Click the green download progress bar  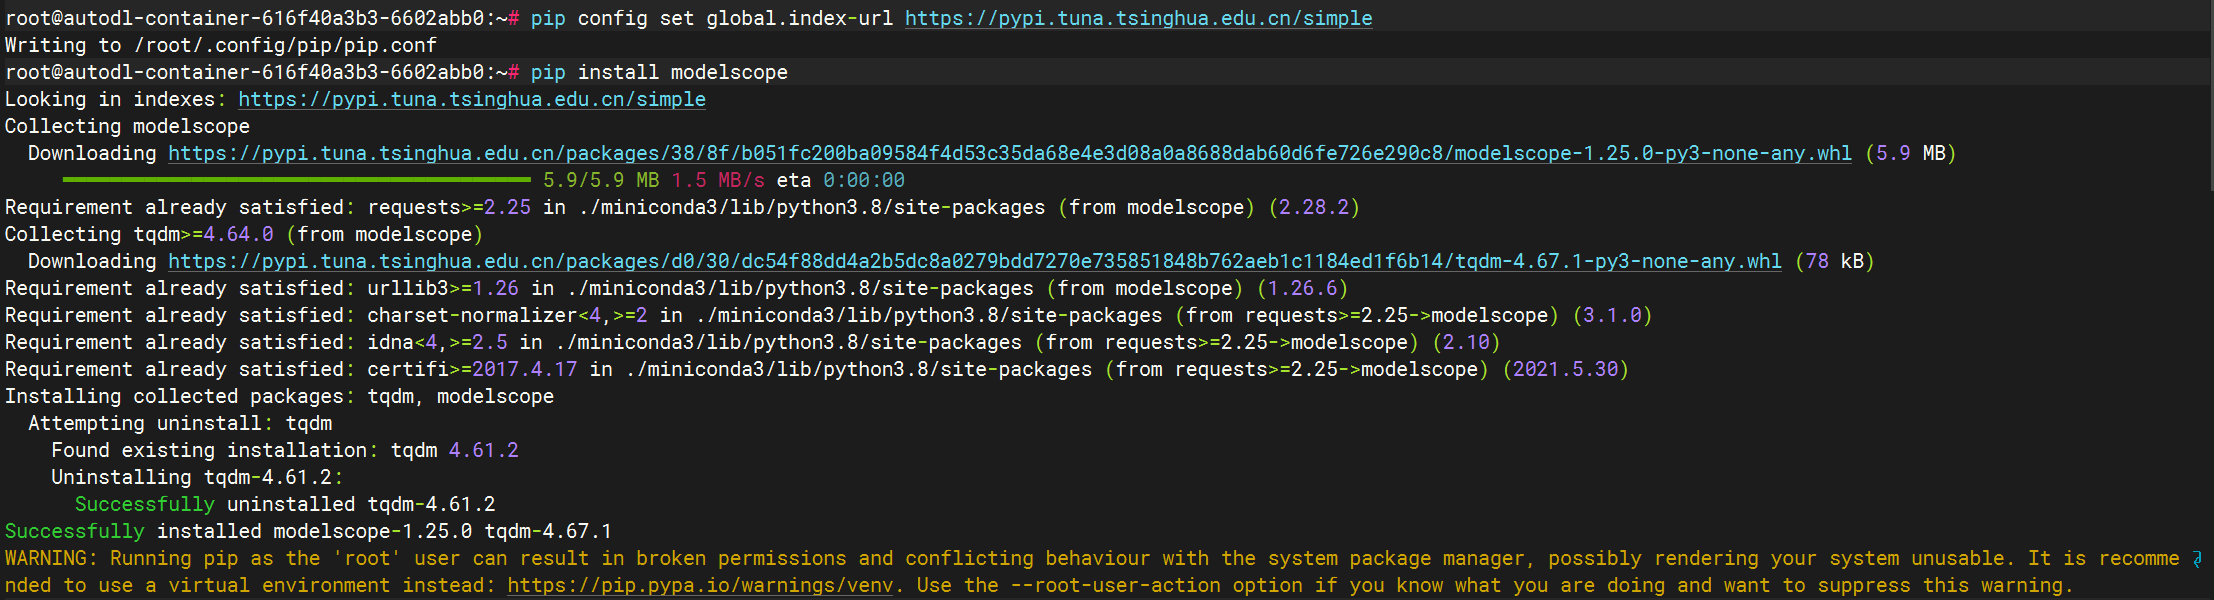point(296,180)
